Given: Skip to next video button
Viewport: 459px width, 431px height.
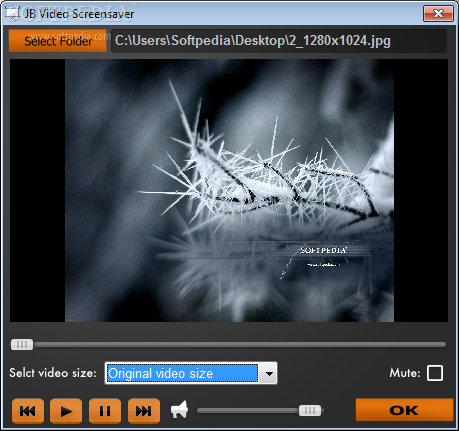Looking at the screenshot, I should (144, 411).
